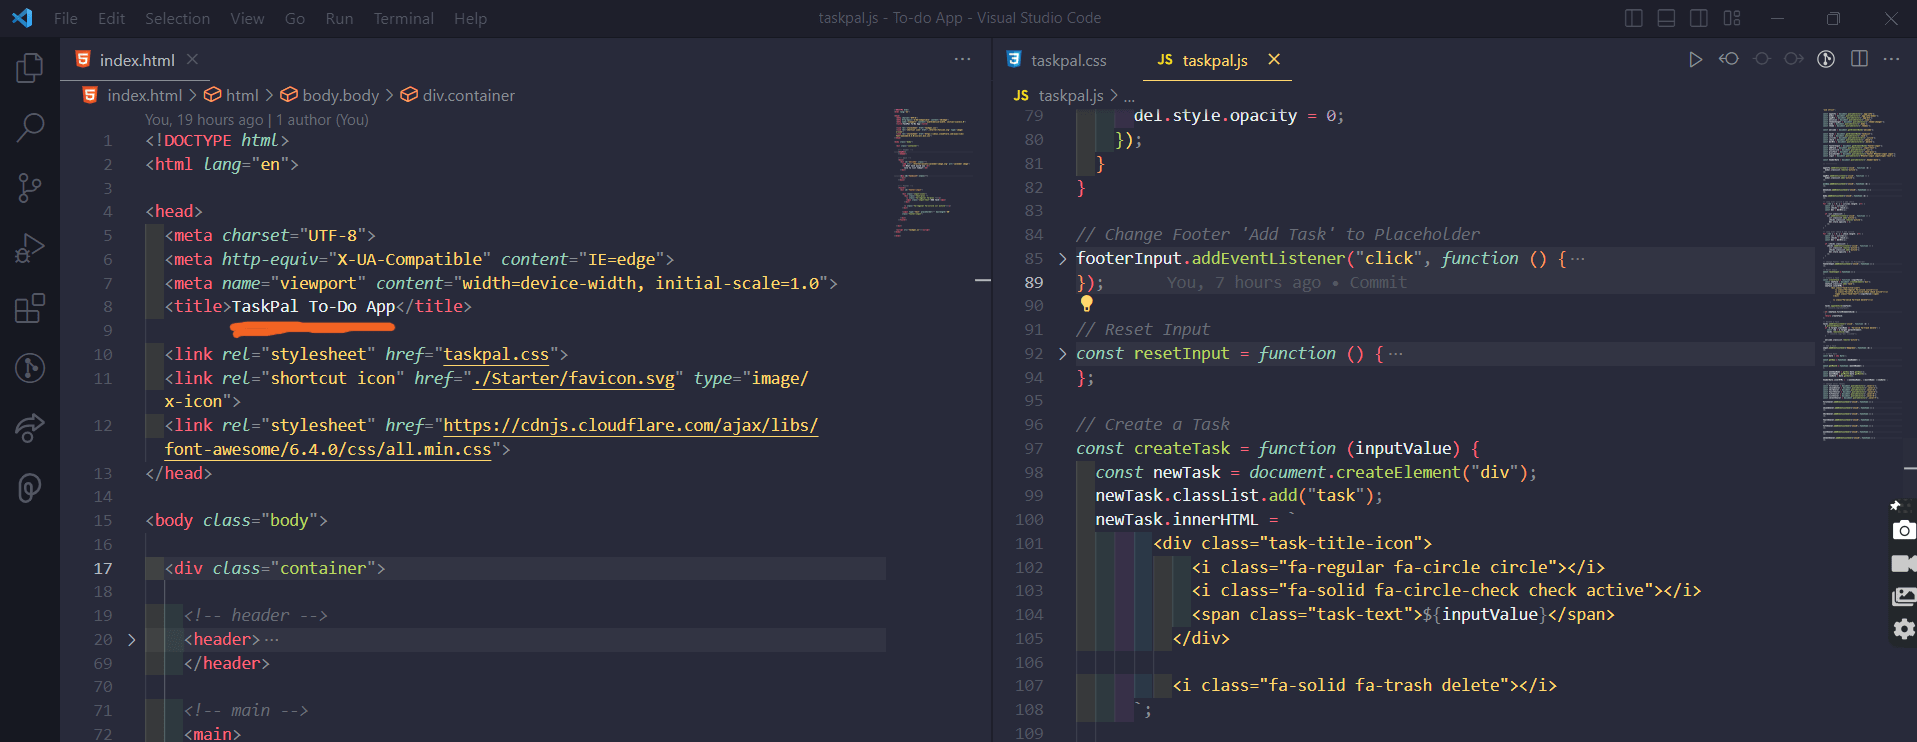
Task: Click the Run Code play button
Action: [x=1695, y=60]
